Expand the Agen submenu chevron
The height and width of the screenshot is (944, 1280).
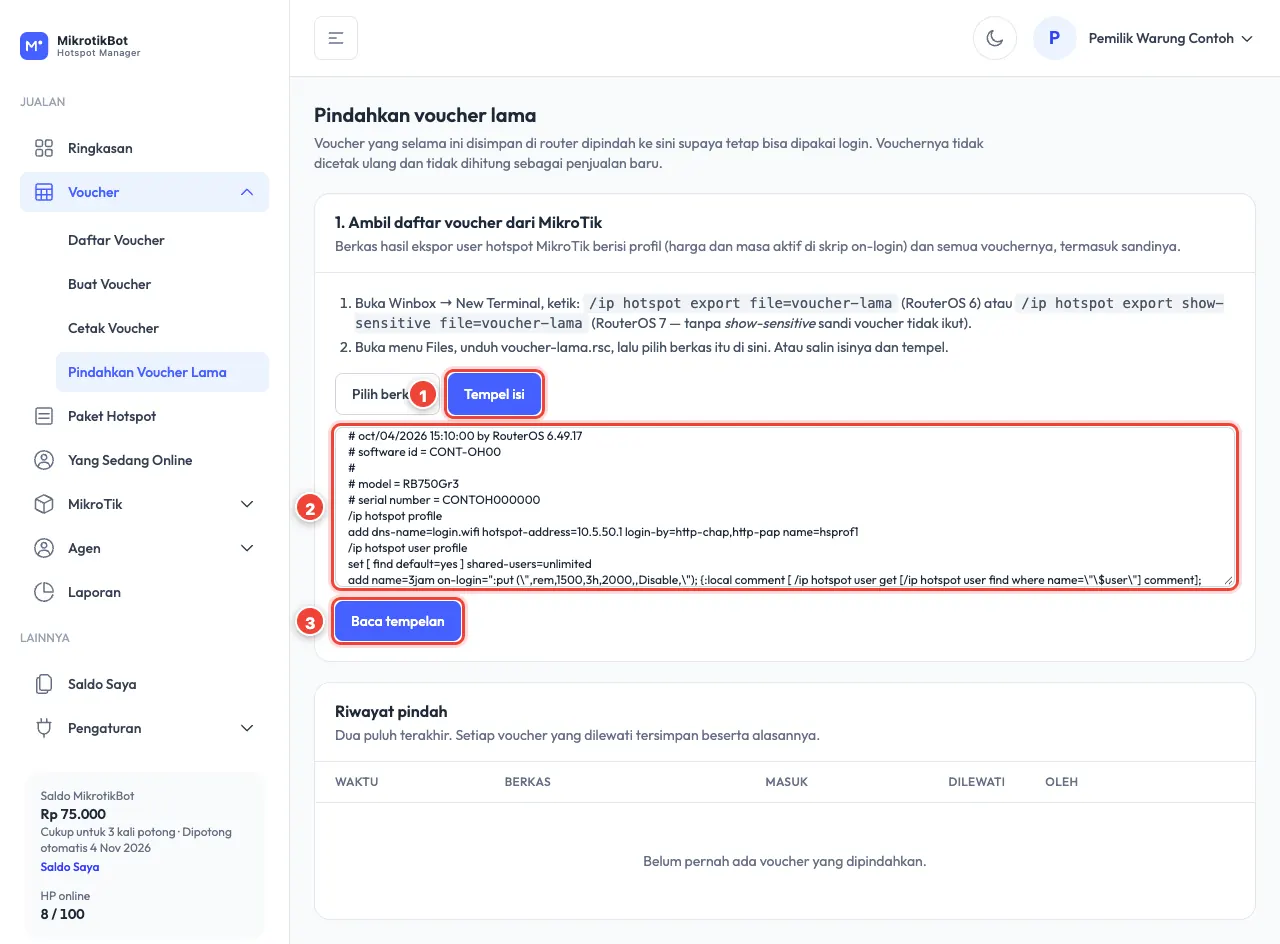(247, 548)
